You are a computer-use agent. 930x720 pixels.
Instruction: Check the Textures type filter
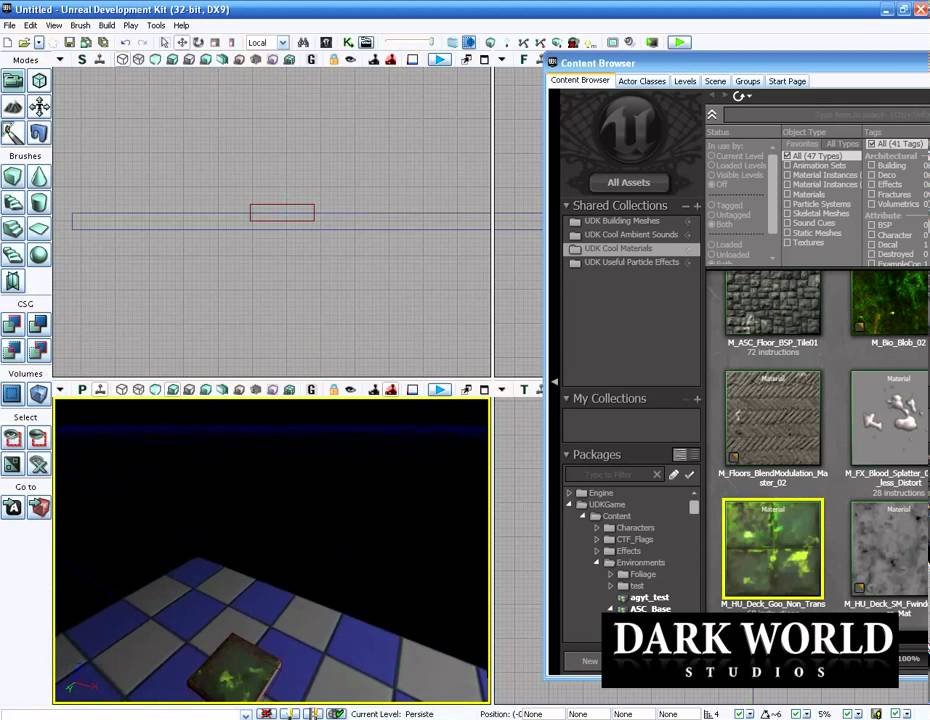(787, 243)
